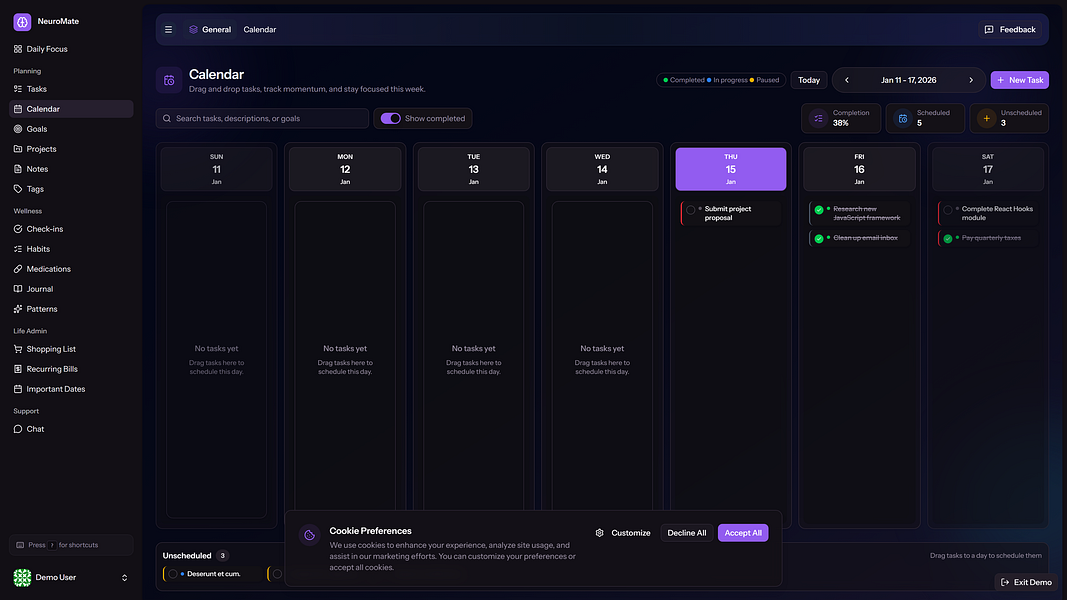1067x600 pixels.
Task: Click the Completed legend green dot
Action: click(x=666, y=80)
